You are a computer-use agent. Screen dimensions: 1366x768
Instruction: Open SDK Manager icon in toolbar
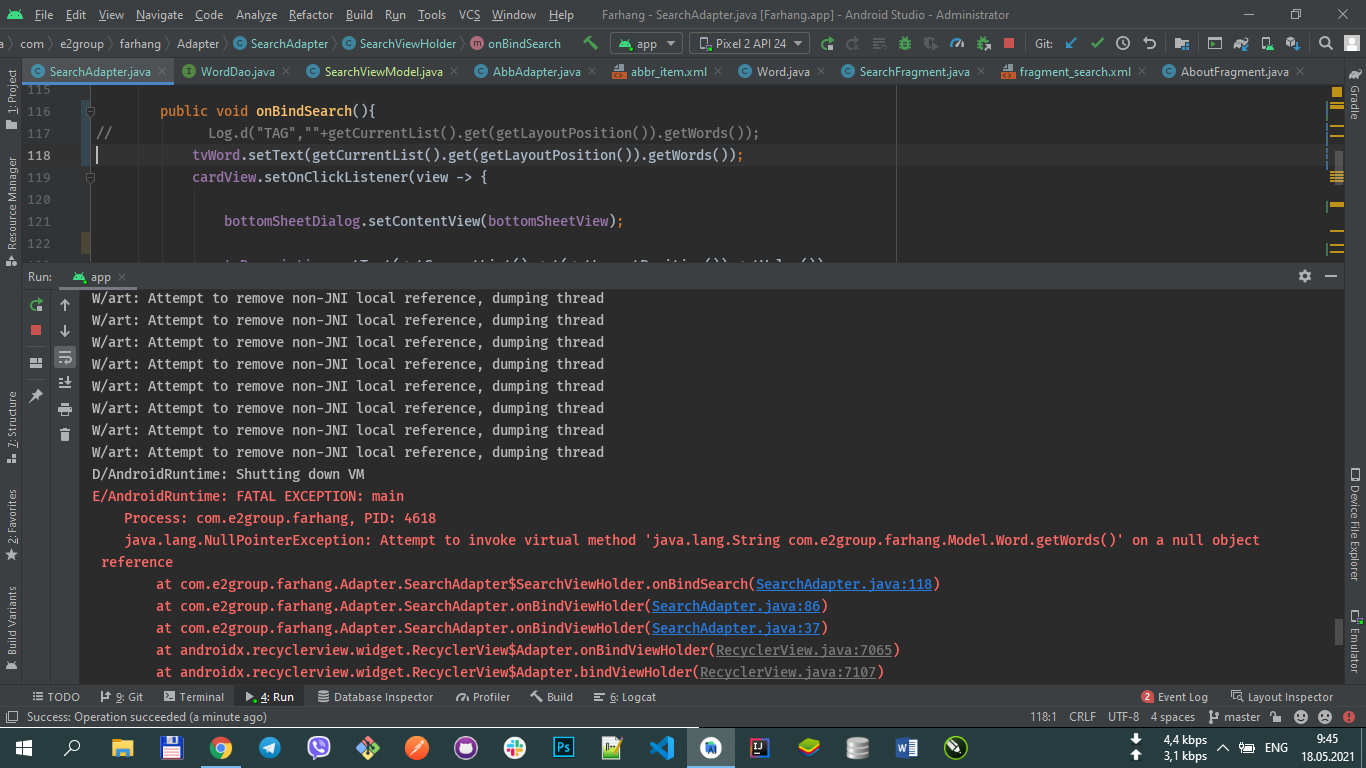[1292, 43]
